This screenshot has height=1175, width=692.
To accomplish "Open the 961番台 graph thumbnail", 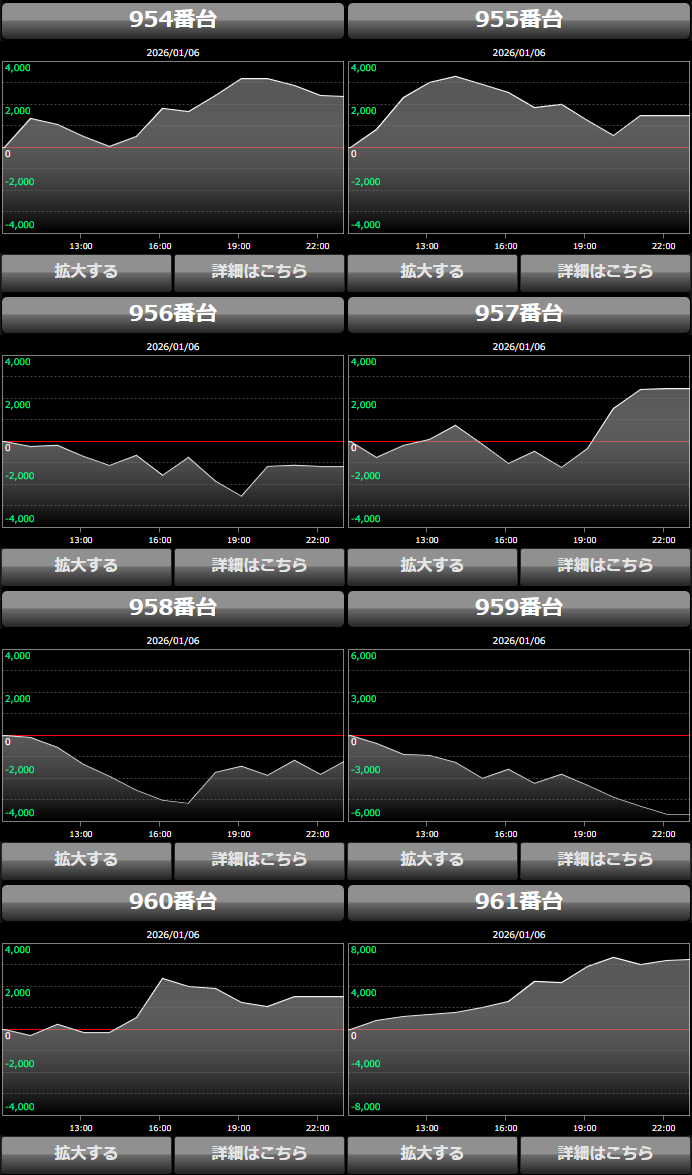I will [x=519, y=1029].
